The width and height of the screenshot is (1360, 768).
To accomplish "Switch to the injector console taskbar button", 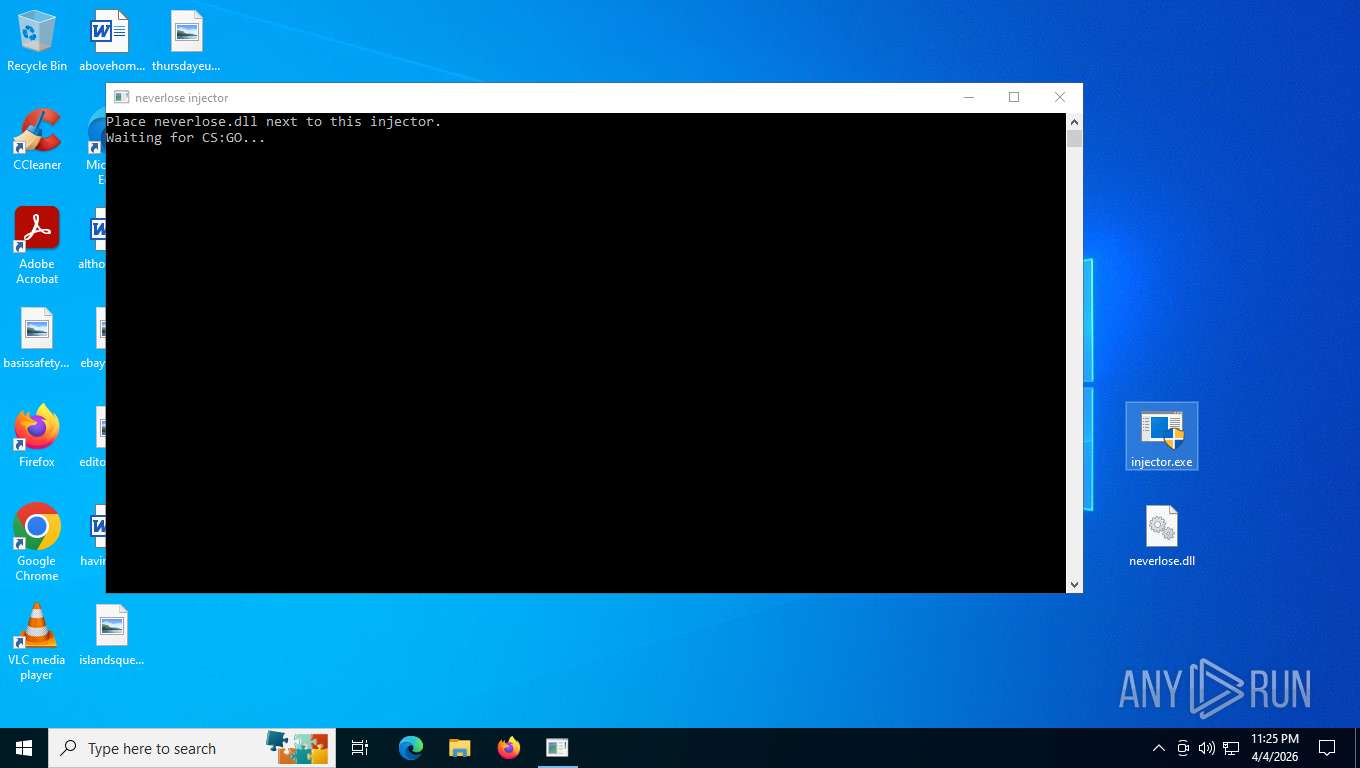I will (557, 748).
